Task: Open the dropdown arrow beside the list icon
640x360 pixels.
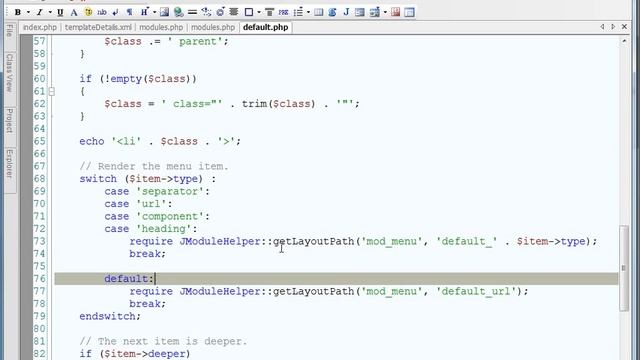Action: [308, 12]
